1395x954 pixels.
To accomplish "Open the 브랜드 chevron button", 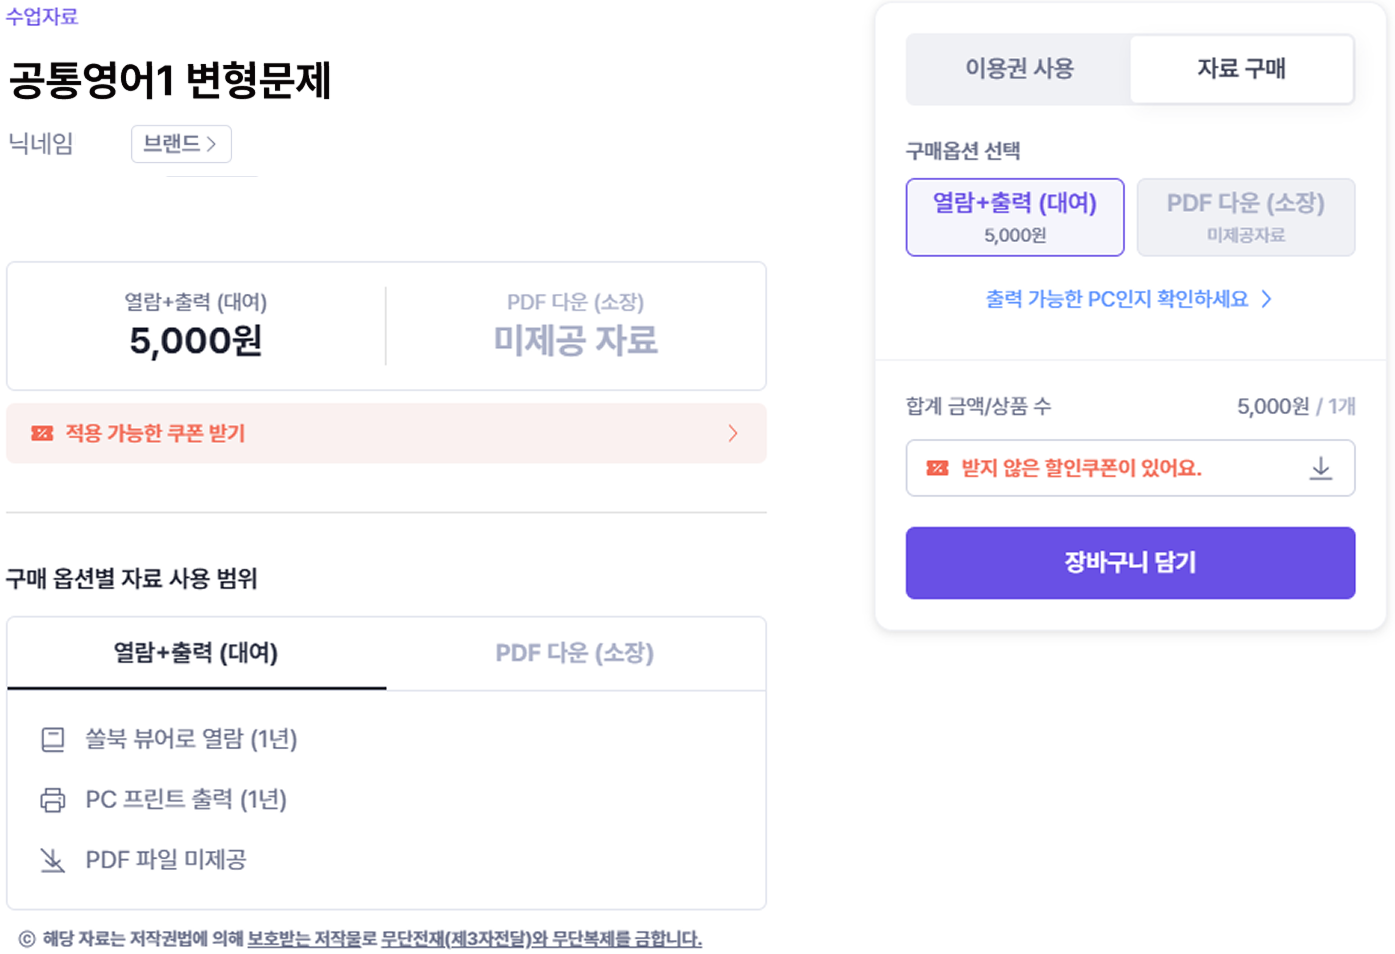I will [181, 144].
